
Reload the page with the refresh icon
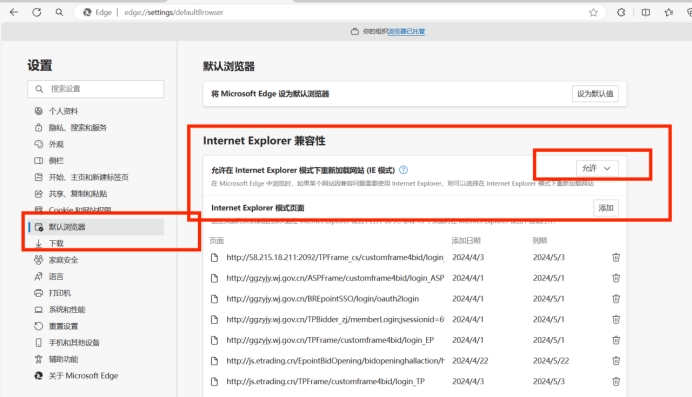pyautogui.click(x=37, y=12)
